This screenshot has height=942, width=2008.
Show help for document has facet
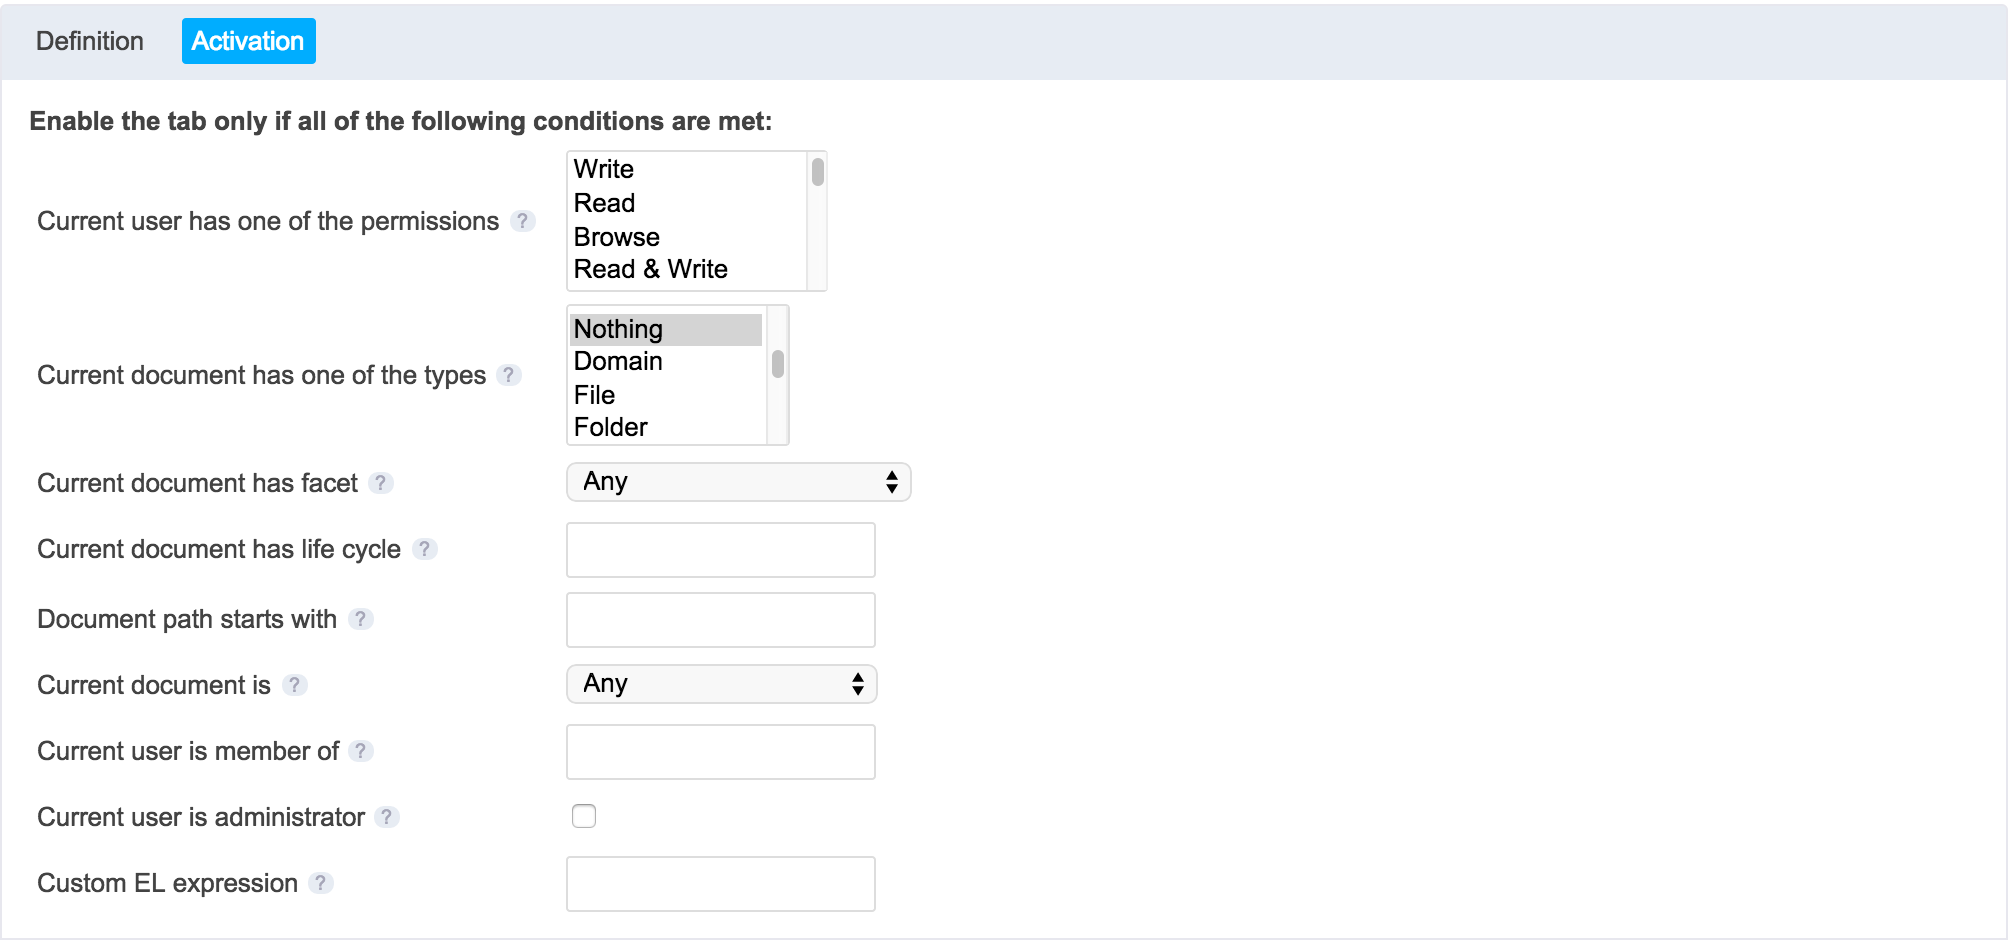[x=381, y=483]
